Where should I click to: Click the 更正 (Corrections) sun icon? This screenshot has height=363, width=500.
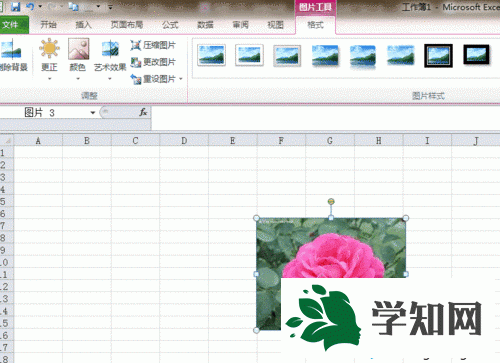tap(49, 49)
